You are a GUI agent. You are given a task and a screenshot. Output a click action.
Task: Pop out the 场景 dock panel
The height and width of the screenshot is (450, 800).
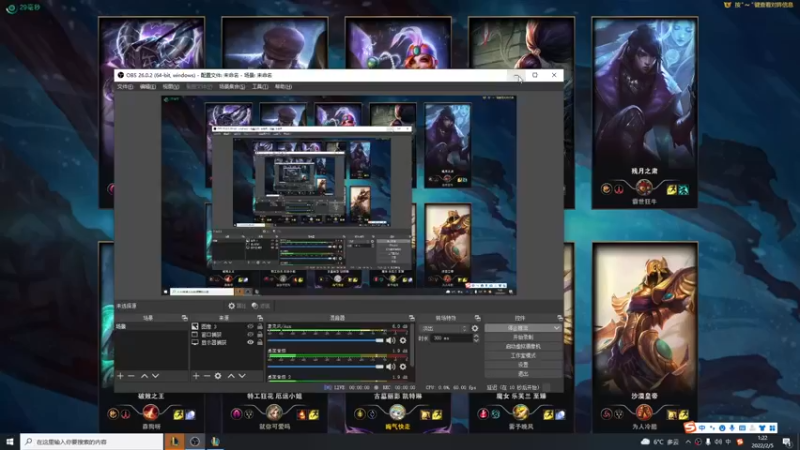(x=185, y=318)
